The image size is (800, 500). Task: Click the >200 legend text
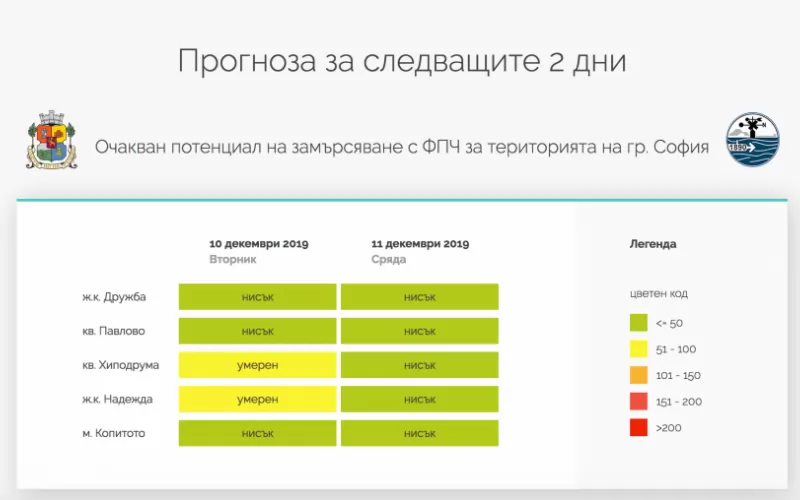669,428
